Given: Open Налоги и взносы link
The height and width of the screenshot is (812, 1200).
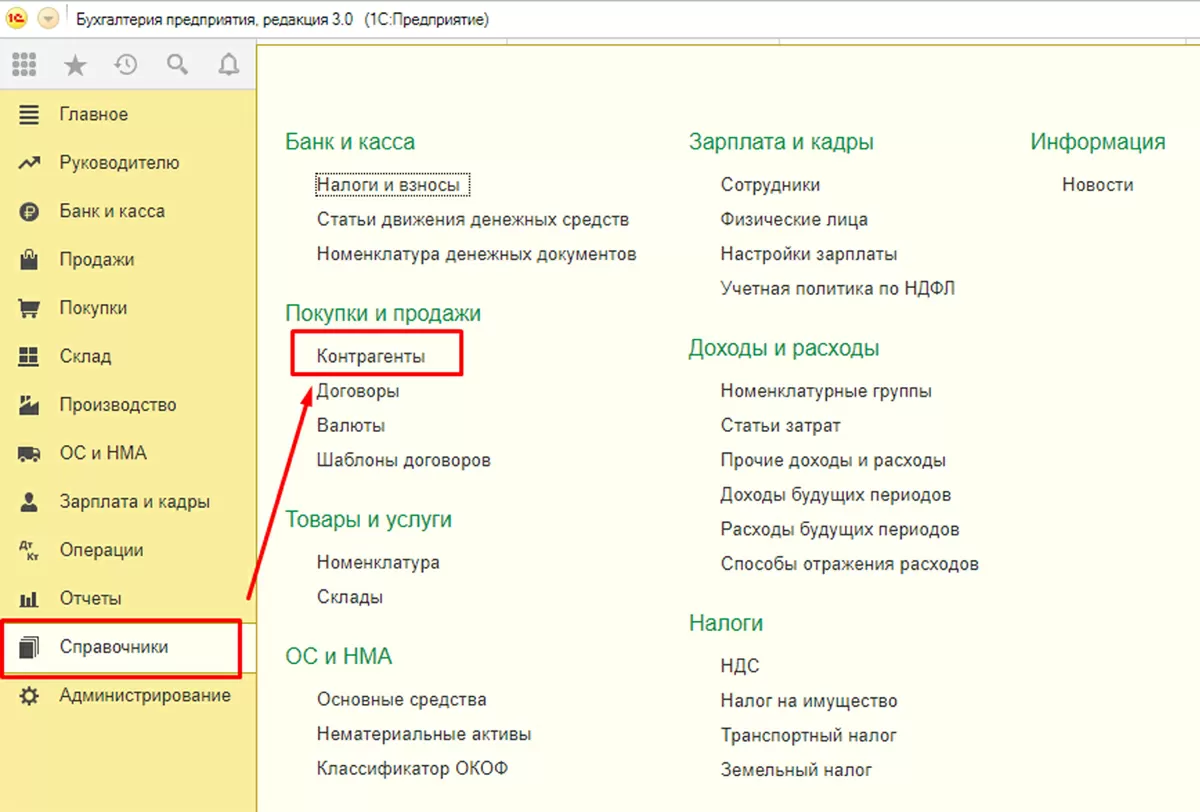Looking at the screenshot, I should pos(388,185).
